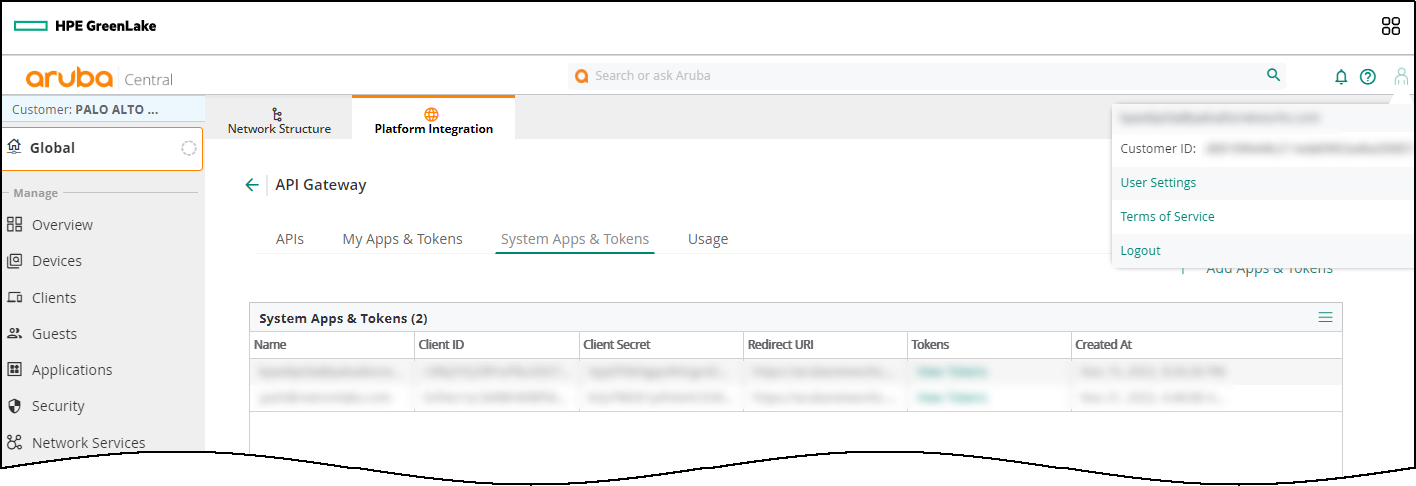
Task: Click the Overview sidebar icon
Action: pyautogui.click(x=14, y=225)
